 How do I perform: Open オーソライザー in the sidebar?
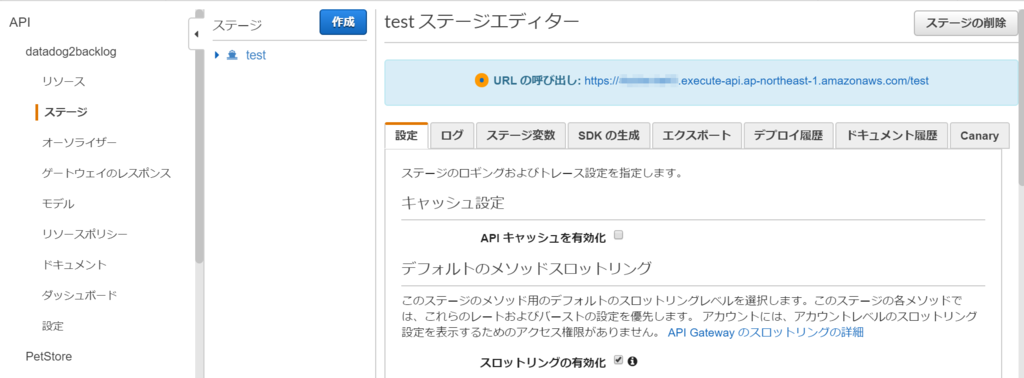(x=80, y=142)
